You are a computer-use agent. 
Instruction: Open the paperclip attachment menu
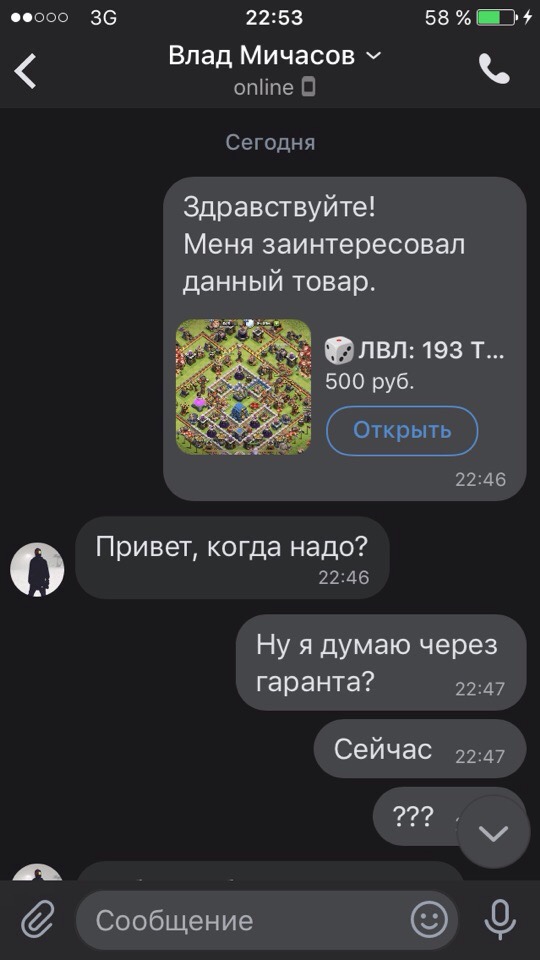pos(38,919)
